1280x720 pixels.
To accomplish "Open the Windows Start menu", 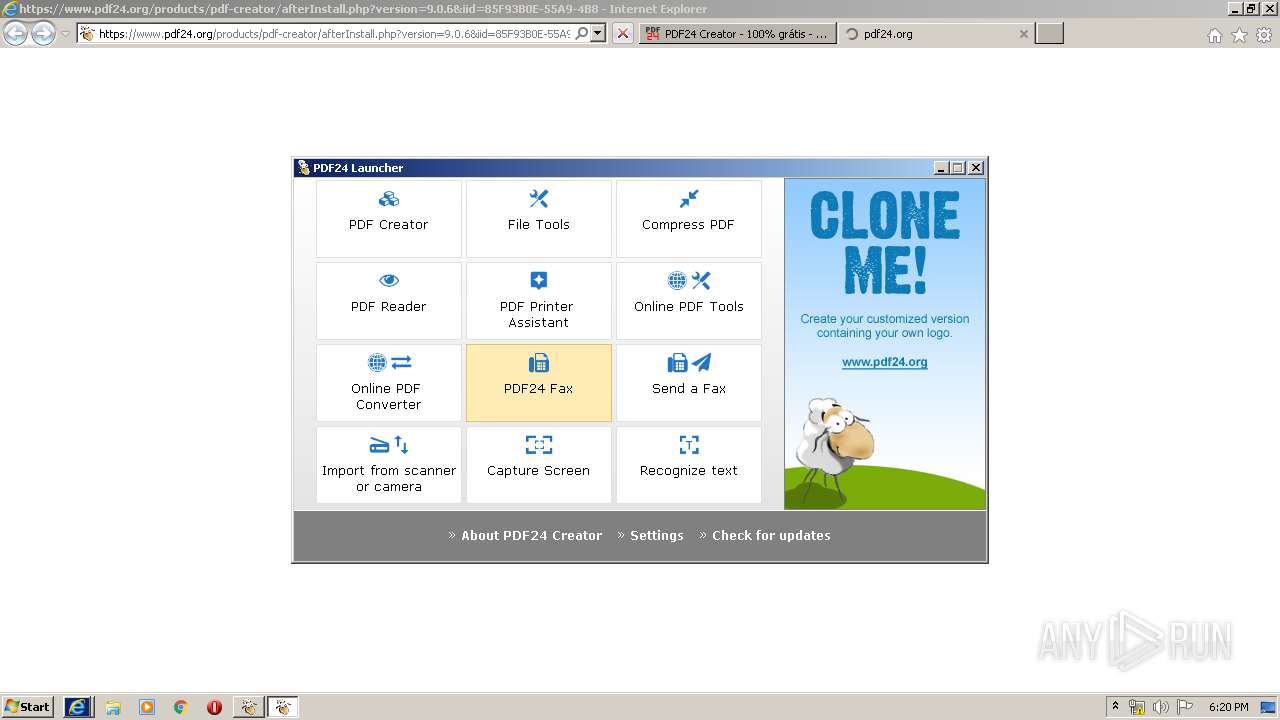I will [27, 706].
